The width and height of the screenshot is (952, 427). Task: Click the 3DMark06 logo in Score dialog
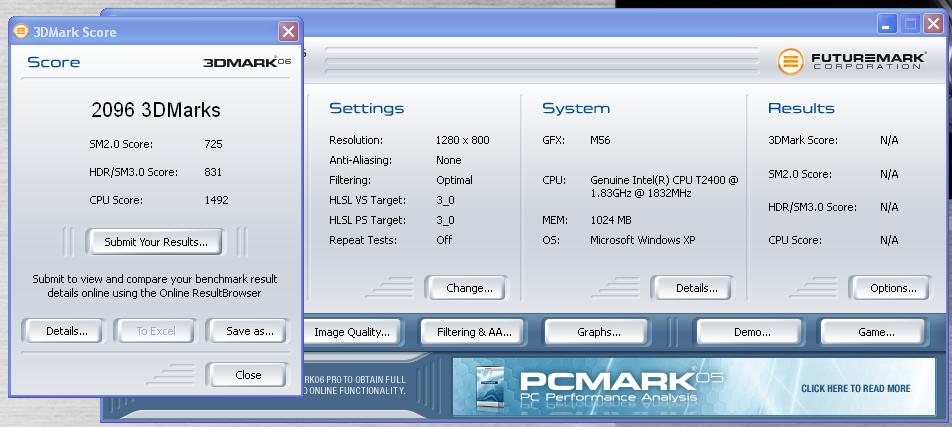[246, 62]
